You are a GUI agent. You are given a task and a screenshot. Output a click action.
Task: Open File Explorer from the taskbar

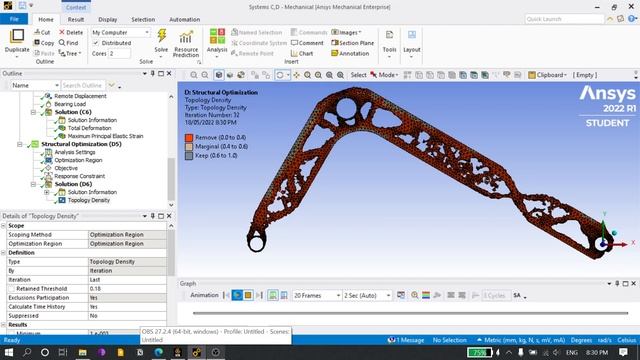coord(82,352)
